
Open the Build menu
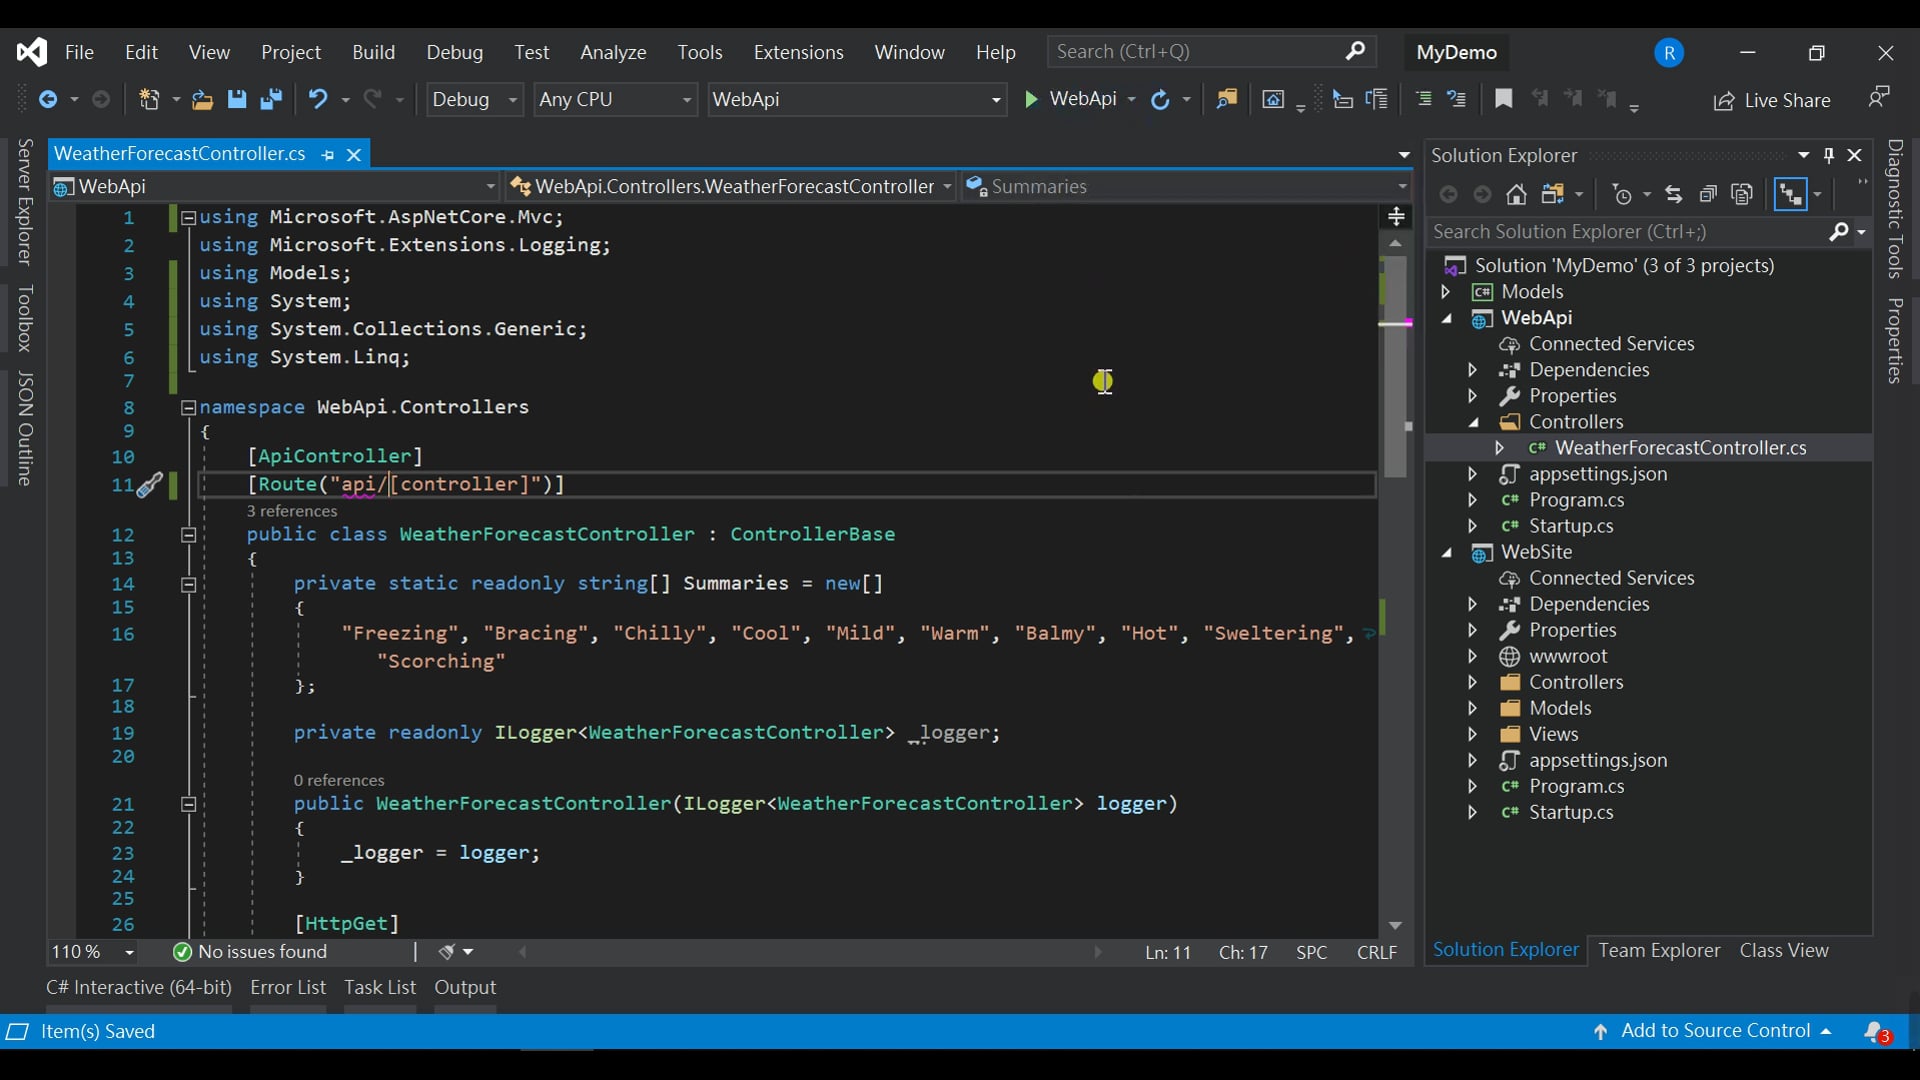pos(373,52)
